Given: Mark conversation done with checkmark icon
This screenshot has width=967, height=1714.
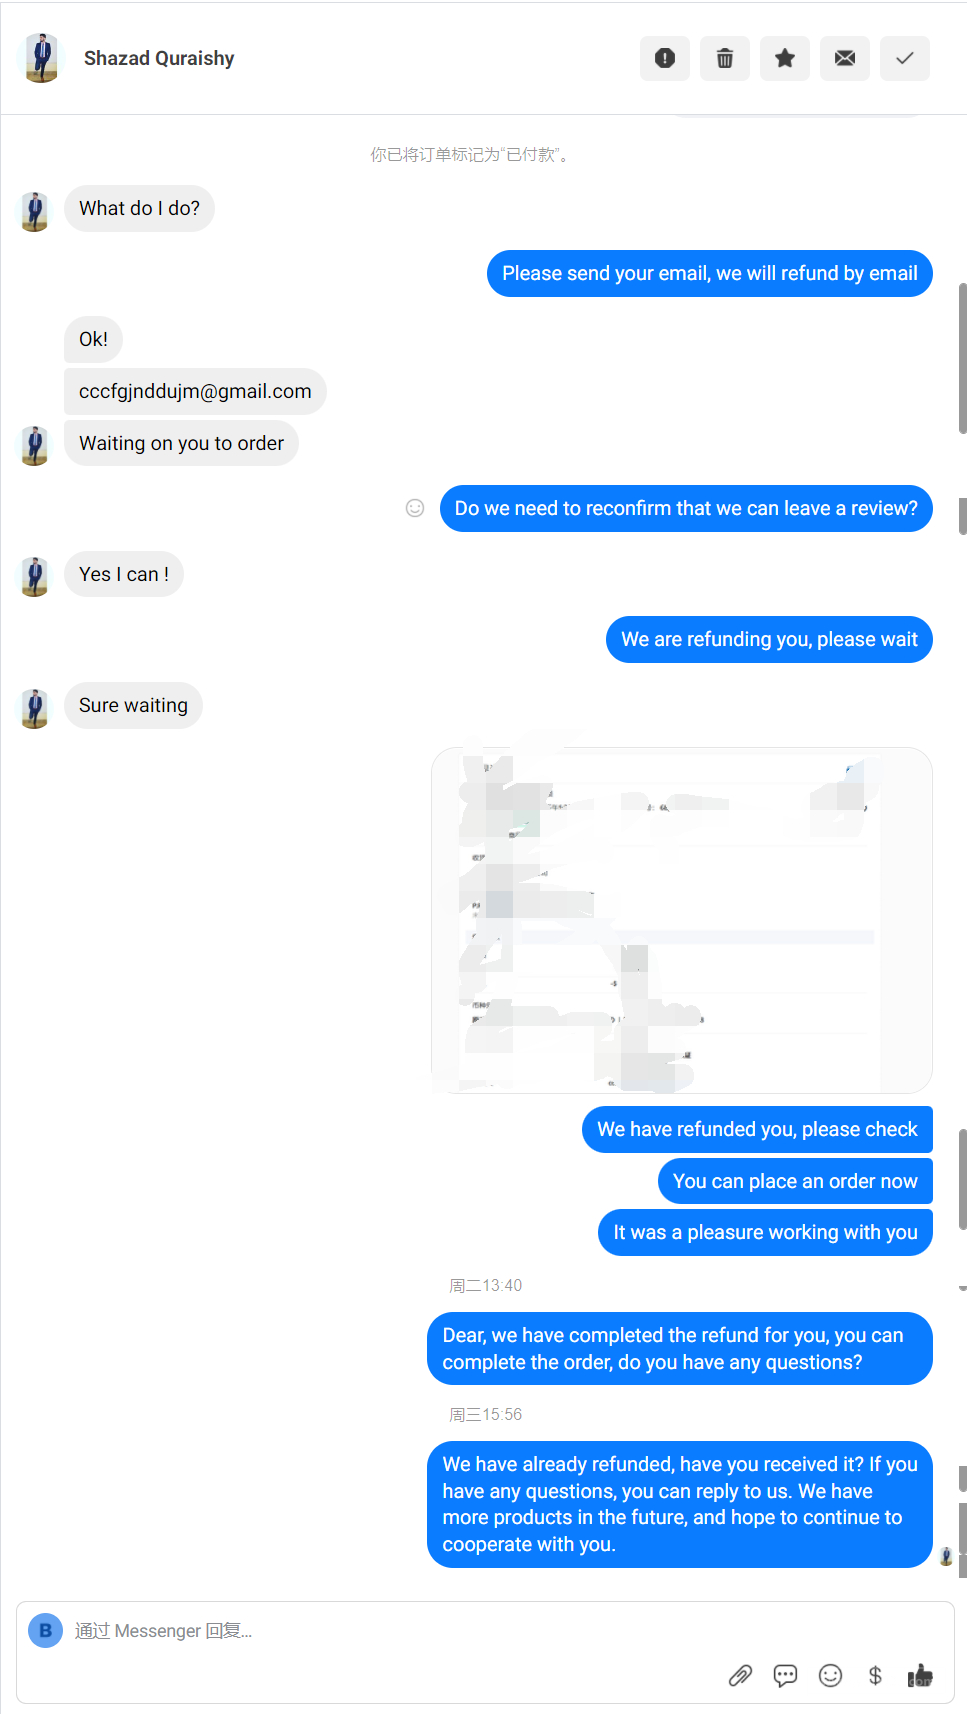Looking at the screenshot, I should 905,58.
